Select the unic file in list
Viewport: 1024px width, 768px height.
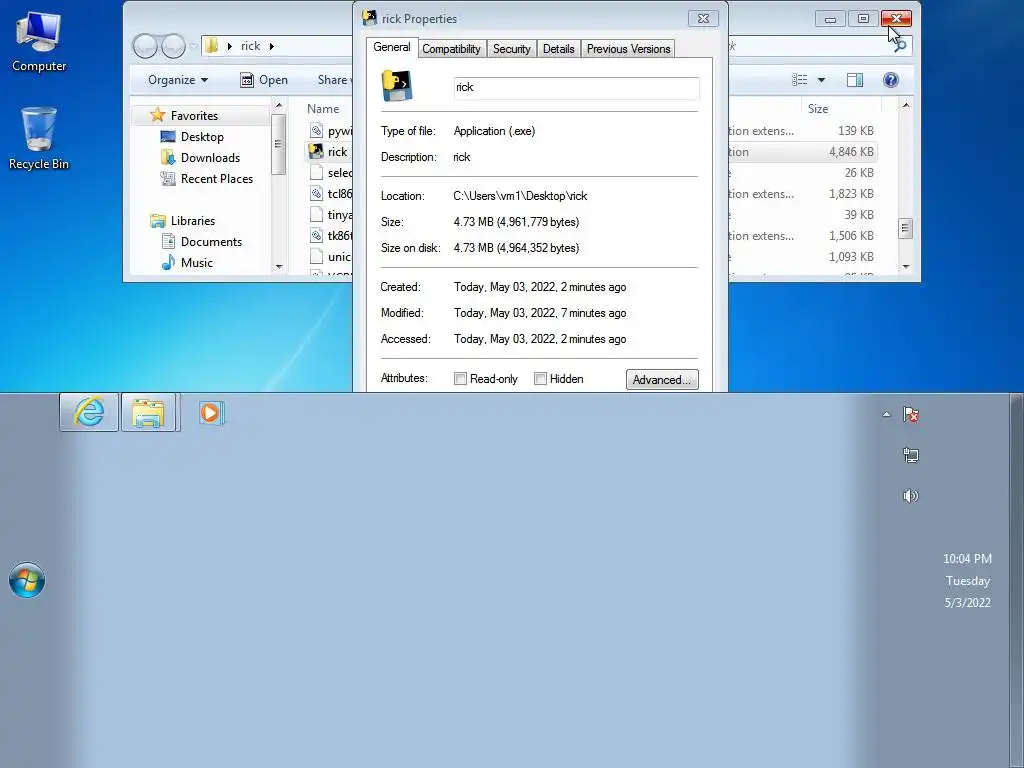coord(330,256)
